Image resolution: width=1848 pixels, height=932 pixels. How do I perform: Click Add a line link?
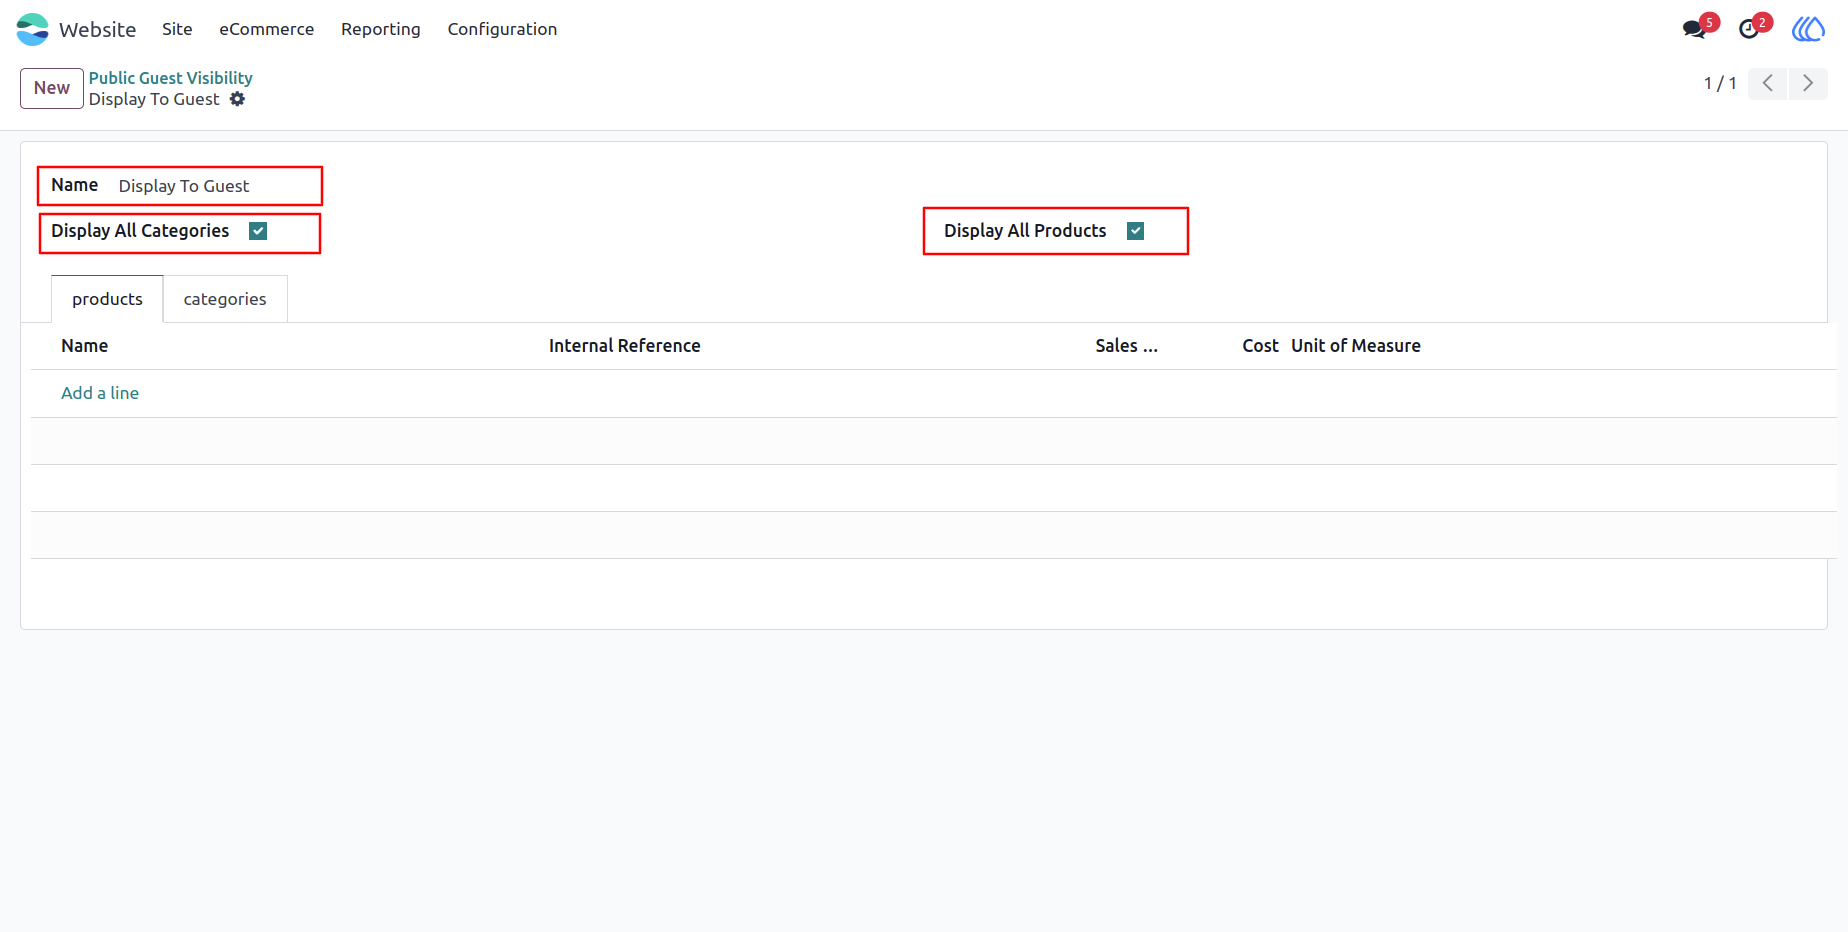100,393
